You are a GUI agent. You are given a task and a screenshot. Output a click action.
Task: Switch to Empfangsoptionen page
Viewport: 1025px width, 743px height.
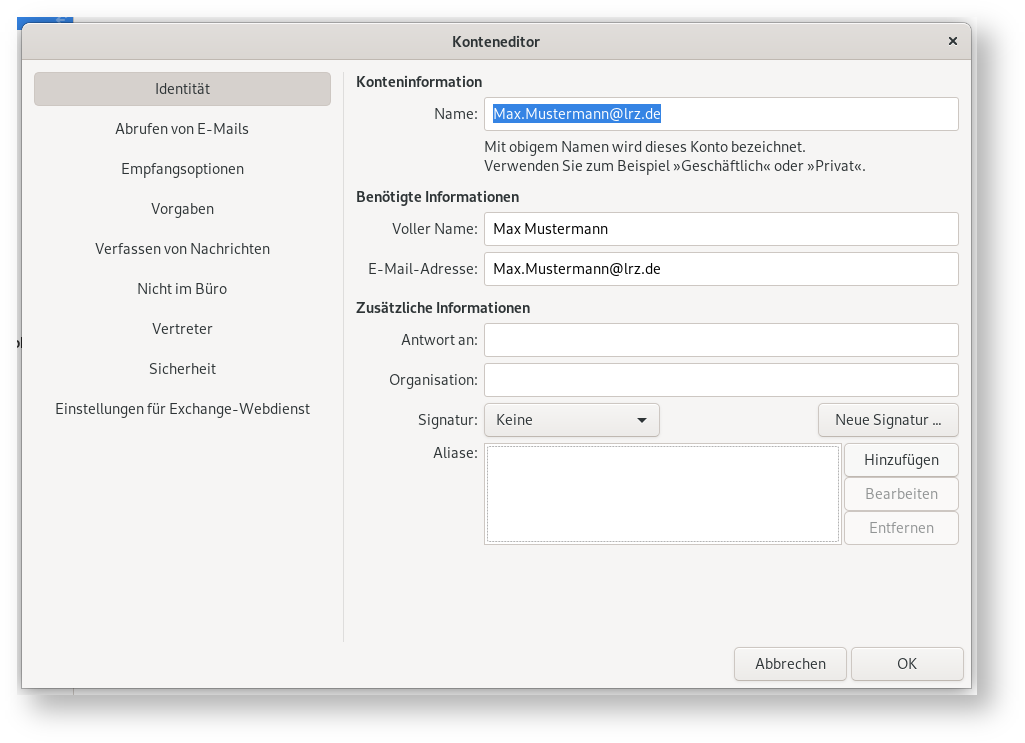(182, 169)
